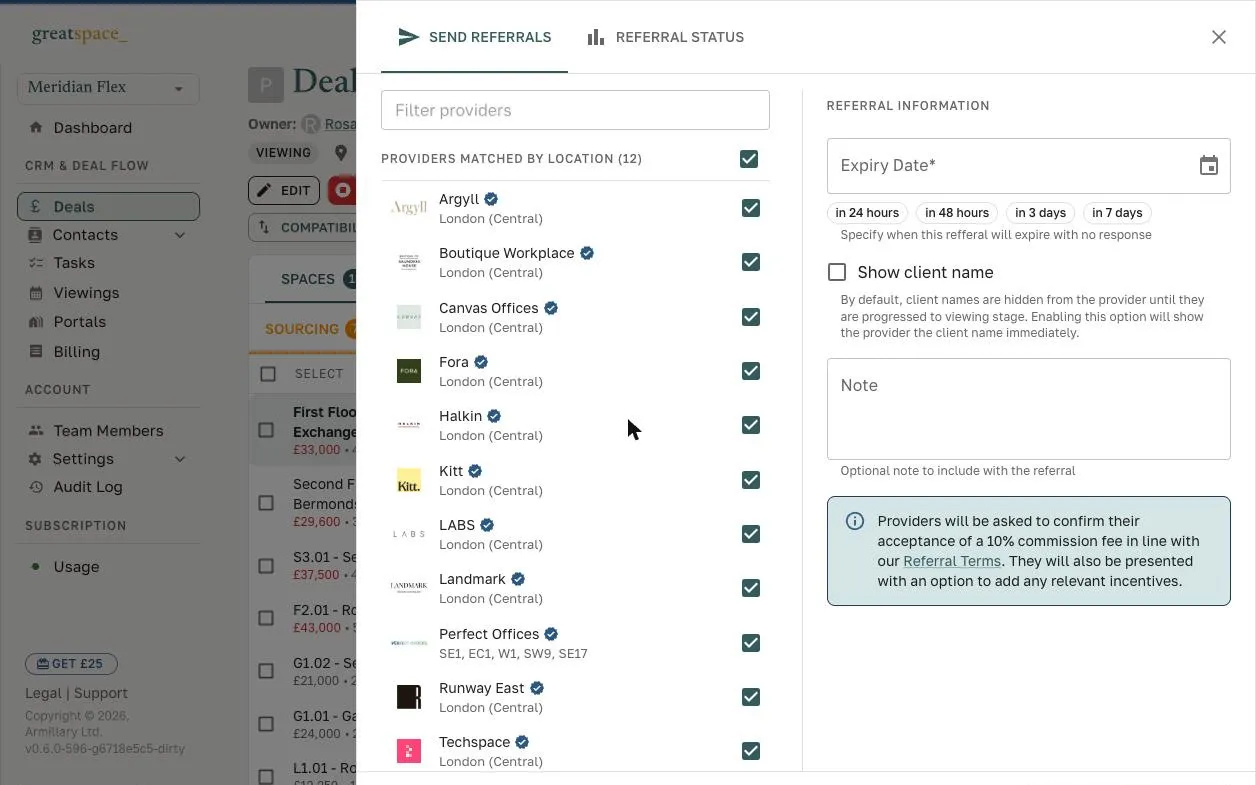The image size is (1256, 785).
Task: Toggle select-all providers matched by location checkbox
Action: (749, 159)
